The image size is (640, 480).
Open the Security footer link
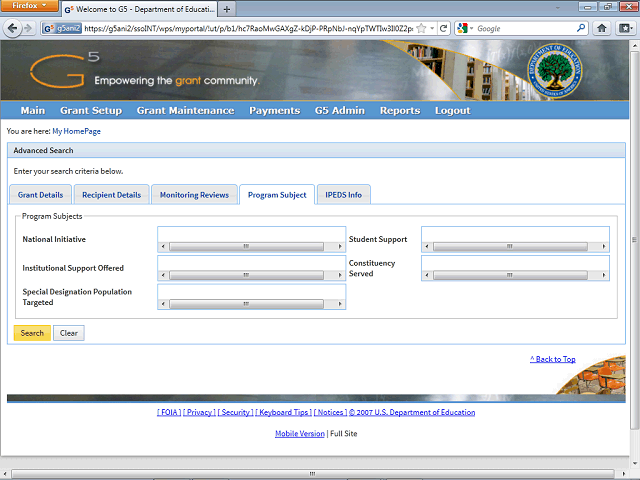(x=236, y=412)
